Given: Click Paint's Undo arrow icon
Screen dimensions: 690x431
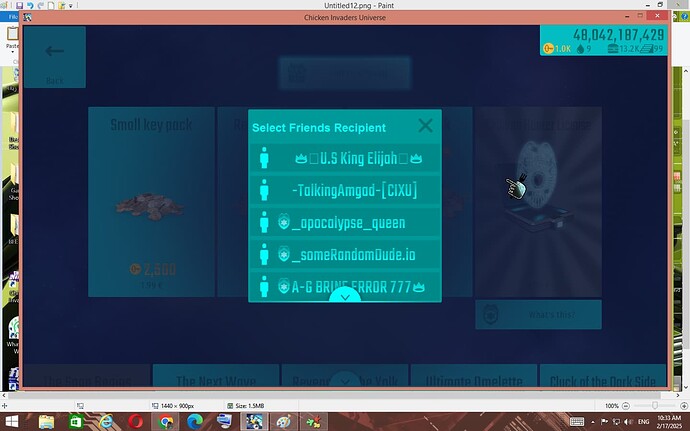Looking at the screenshot, I should [30, 5].
